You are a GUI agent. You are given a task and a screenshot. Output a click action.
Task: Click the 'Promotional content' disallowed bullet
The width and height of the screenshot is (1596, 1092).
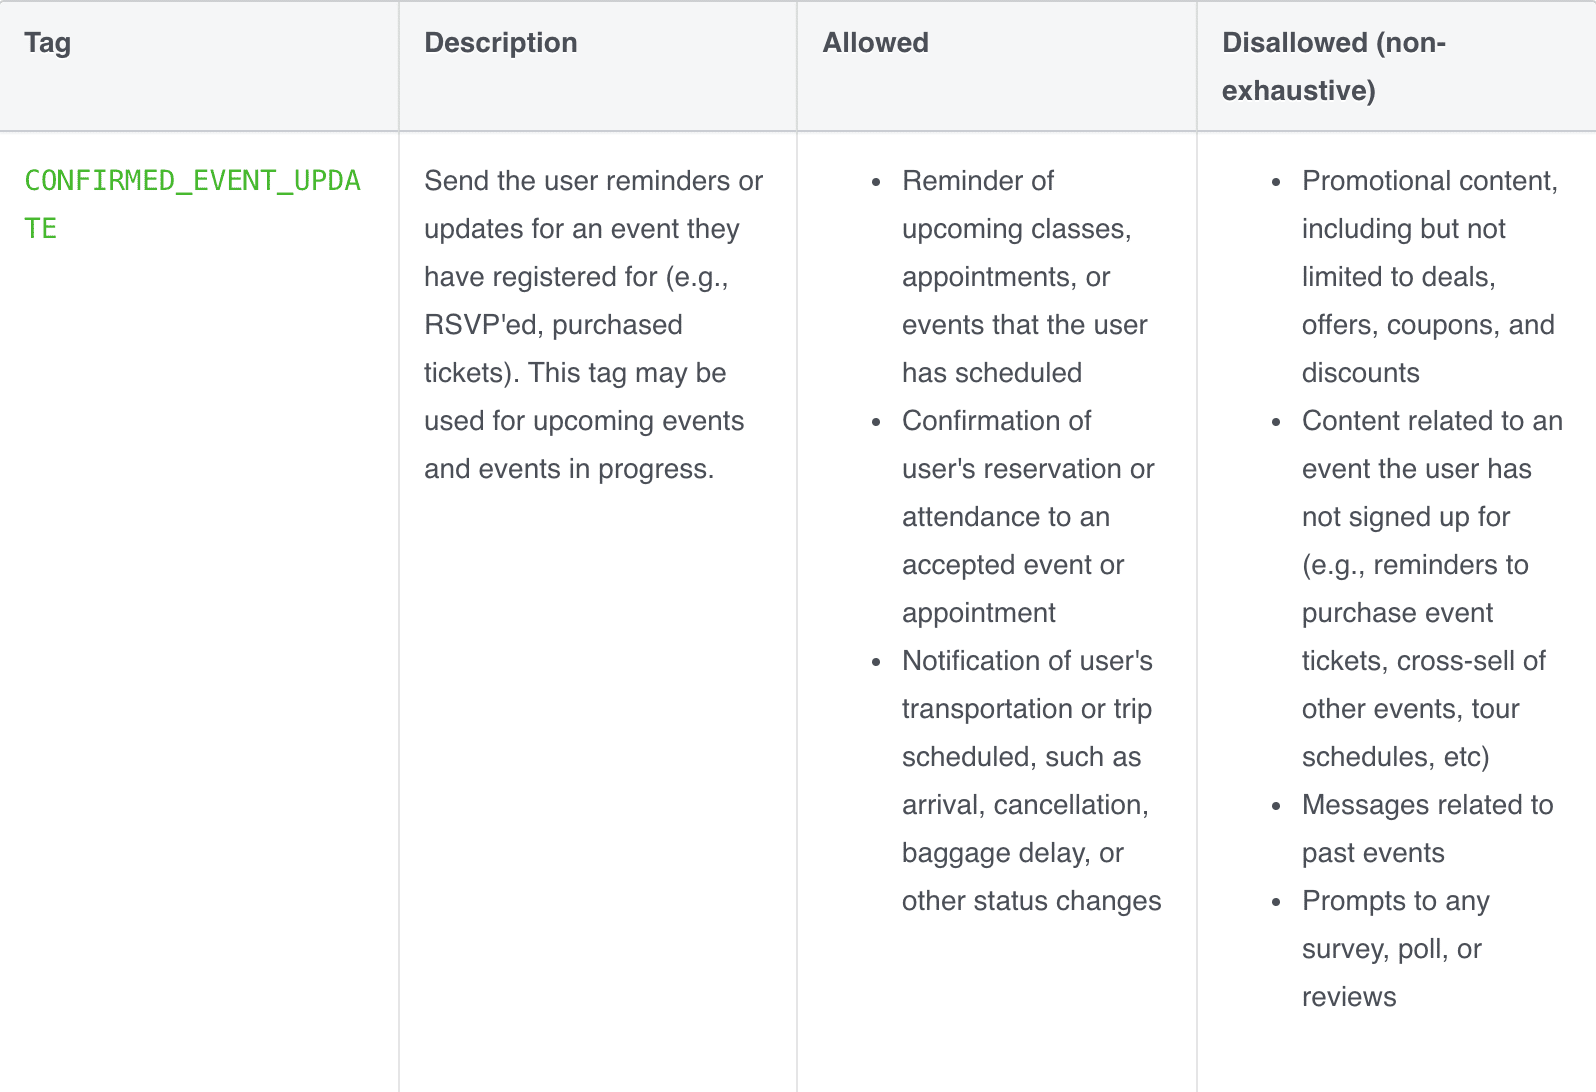pos(1429,276)
